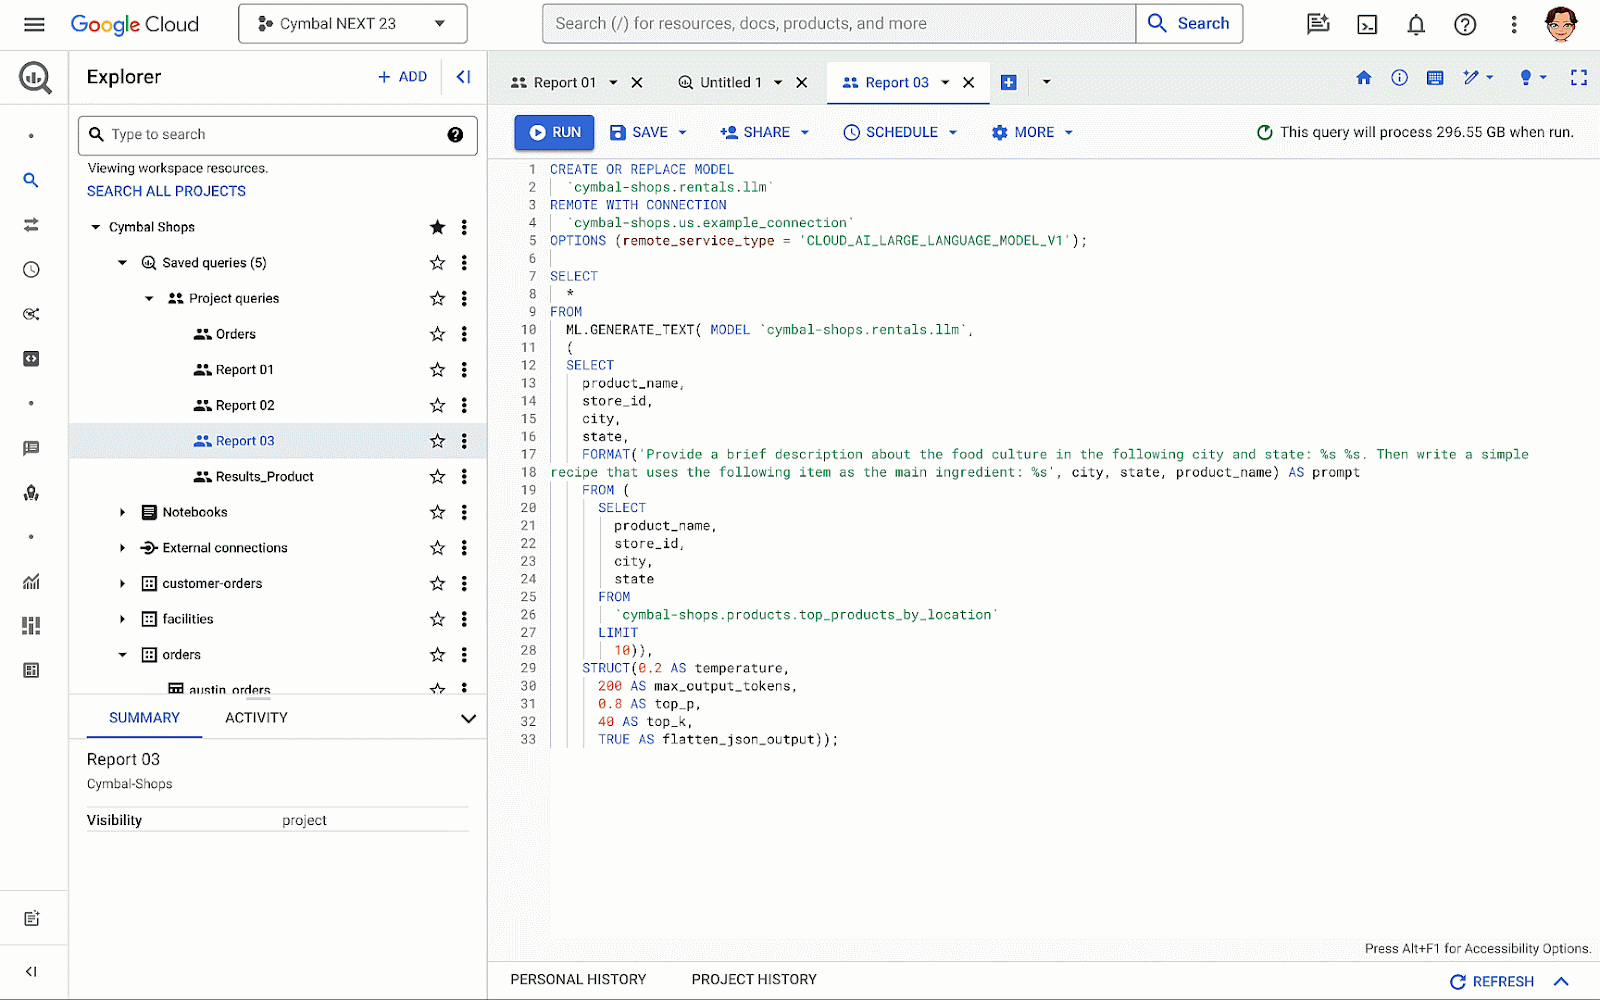1600x1000 pixels.
Task: Switch to the ACTIVITY tab
Action: point(256,718)
